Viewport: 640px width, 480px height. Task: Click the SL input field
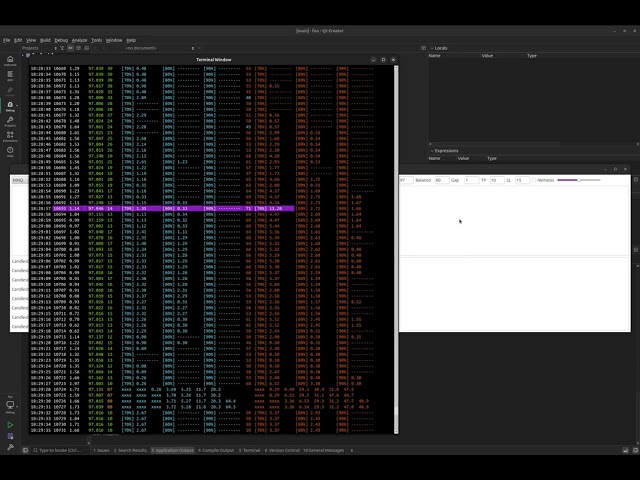(522, 180)
